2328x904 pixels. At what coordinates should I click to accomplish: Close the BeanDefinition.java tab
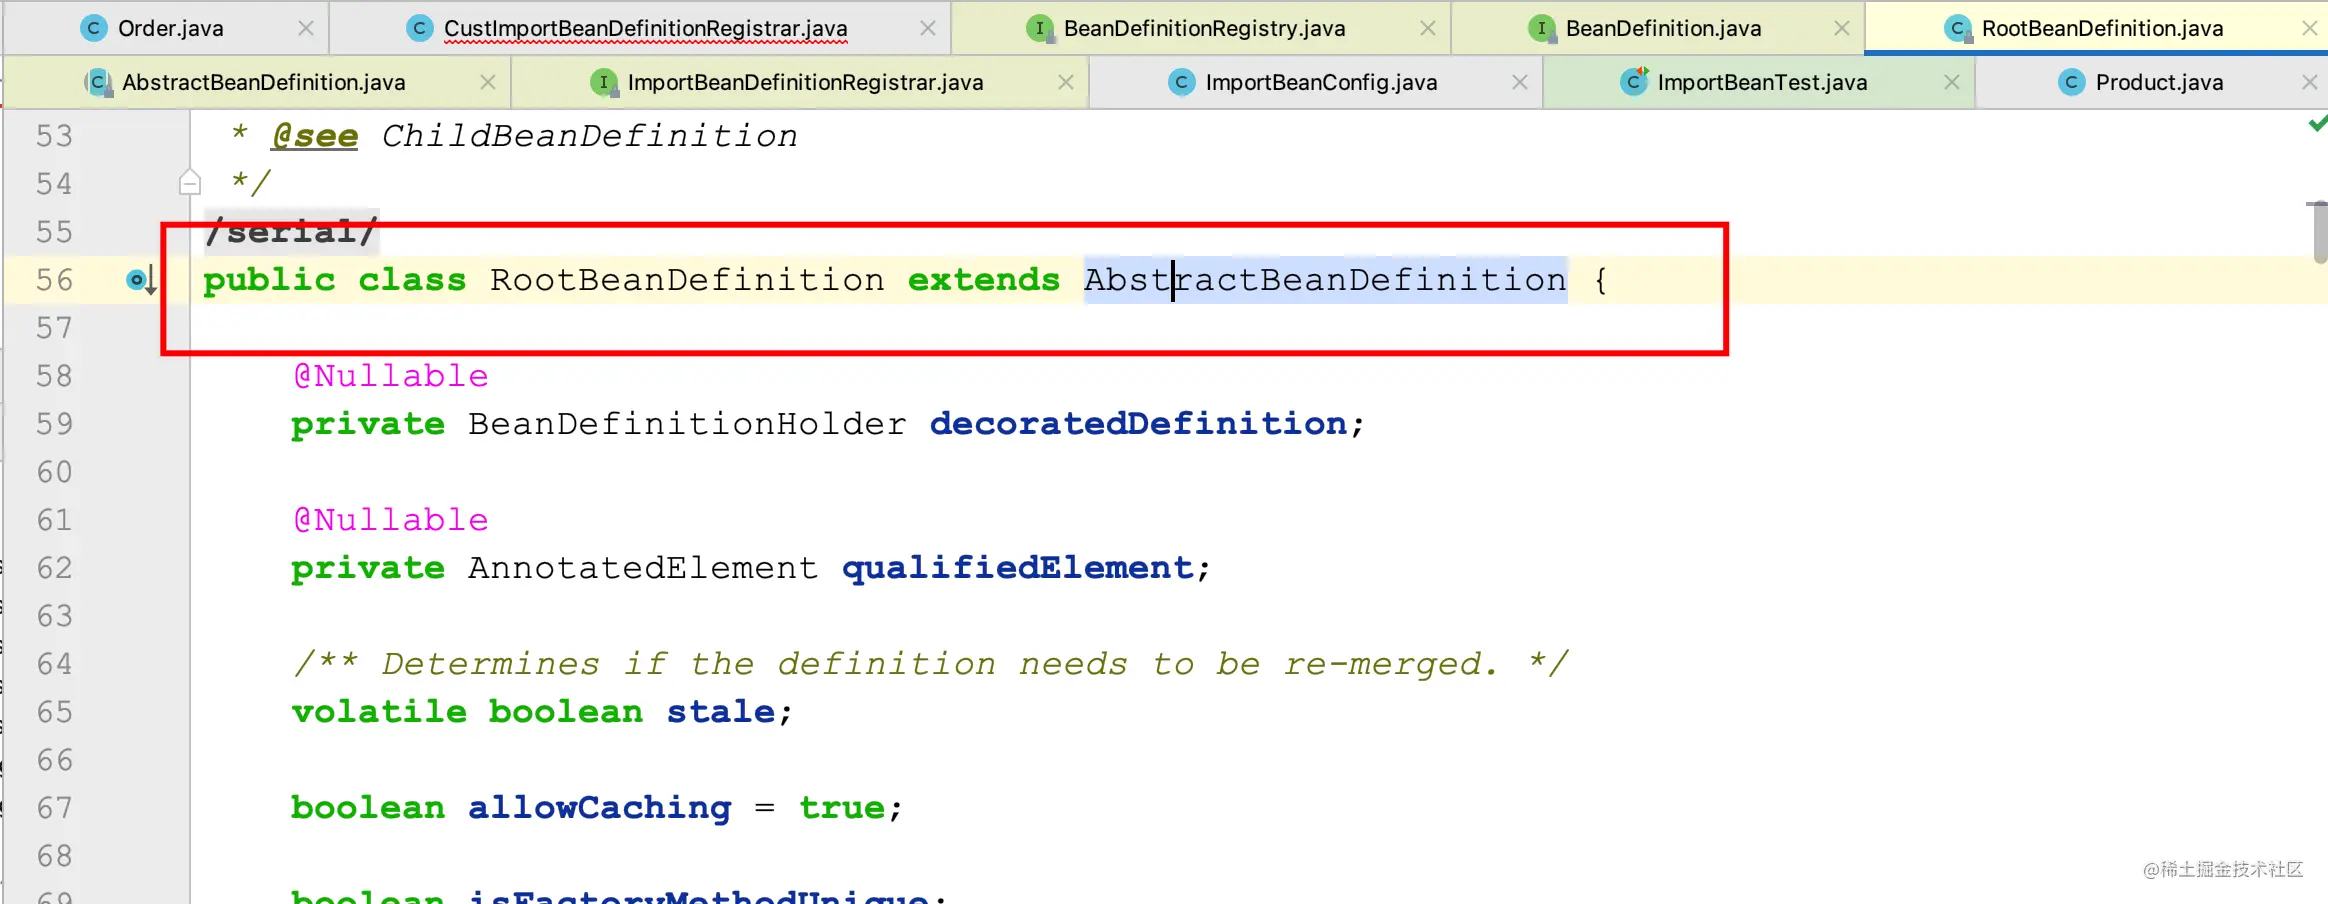pos(1842,28)
